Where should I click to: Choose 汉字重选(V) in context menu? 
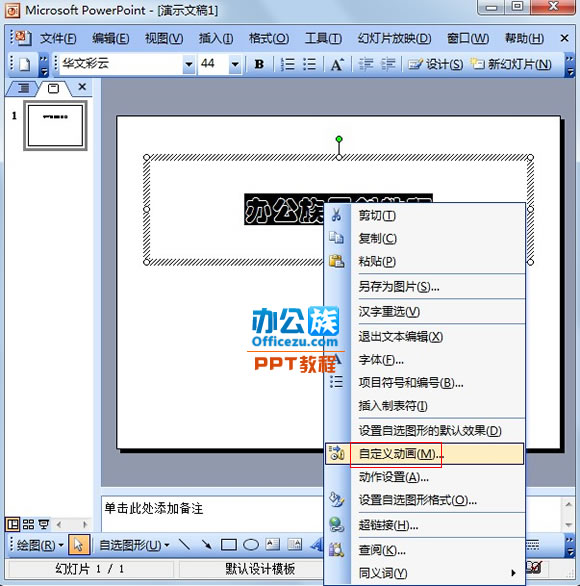click(x=424, y=312)
